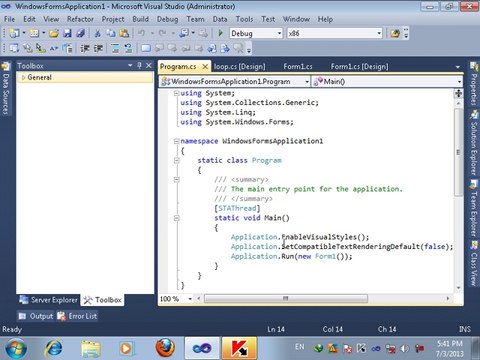Open the Build menu
This screenshot has height=360, width=480.
tap(141, 19)
